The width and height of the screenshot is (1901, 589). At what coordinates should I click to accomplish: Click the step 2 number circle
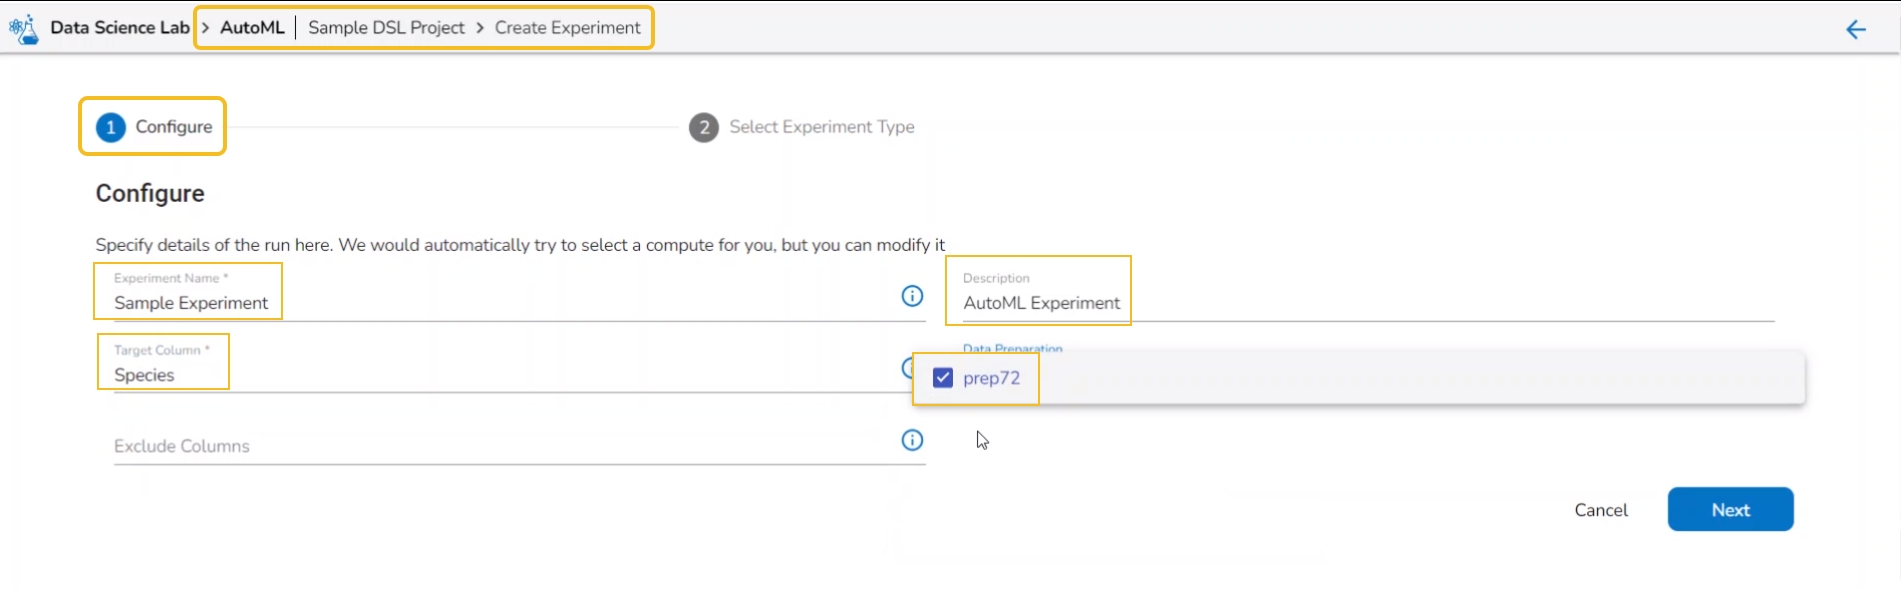[704, 128]
